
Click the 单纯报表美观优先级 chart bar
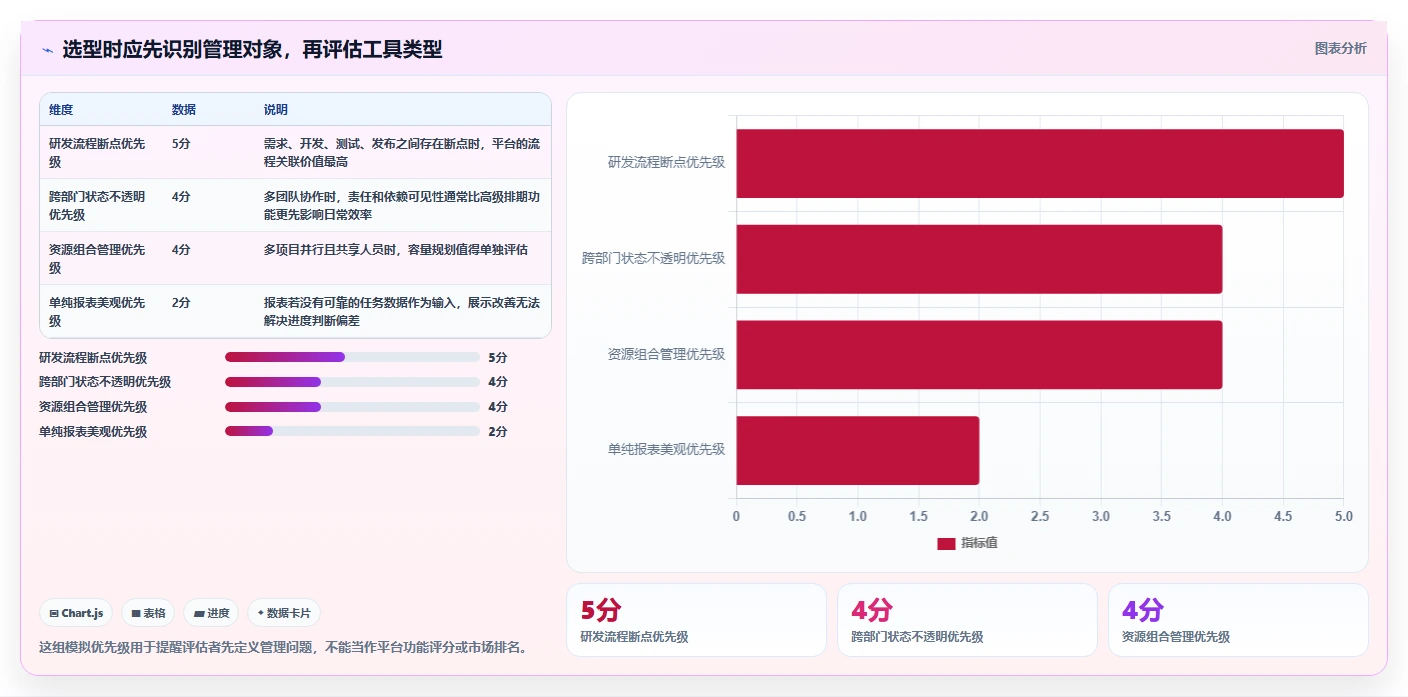(x=858, y=450)
